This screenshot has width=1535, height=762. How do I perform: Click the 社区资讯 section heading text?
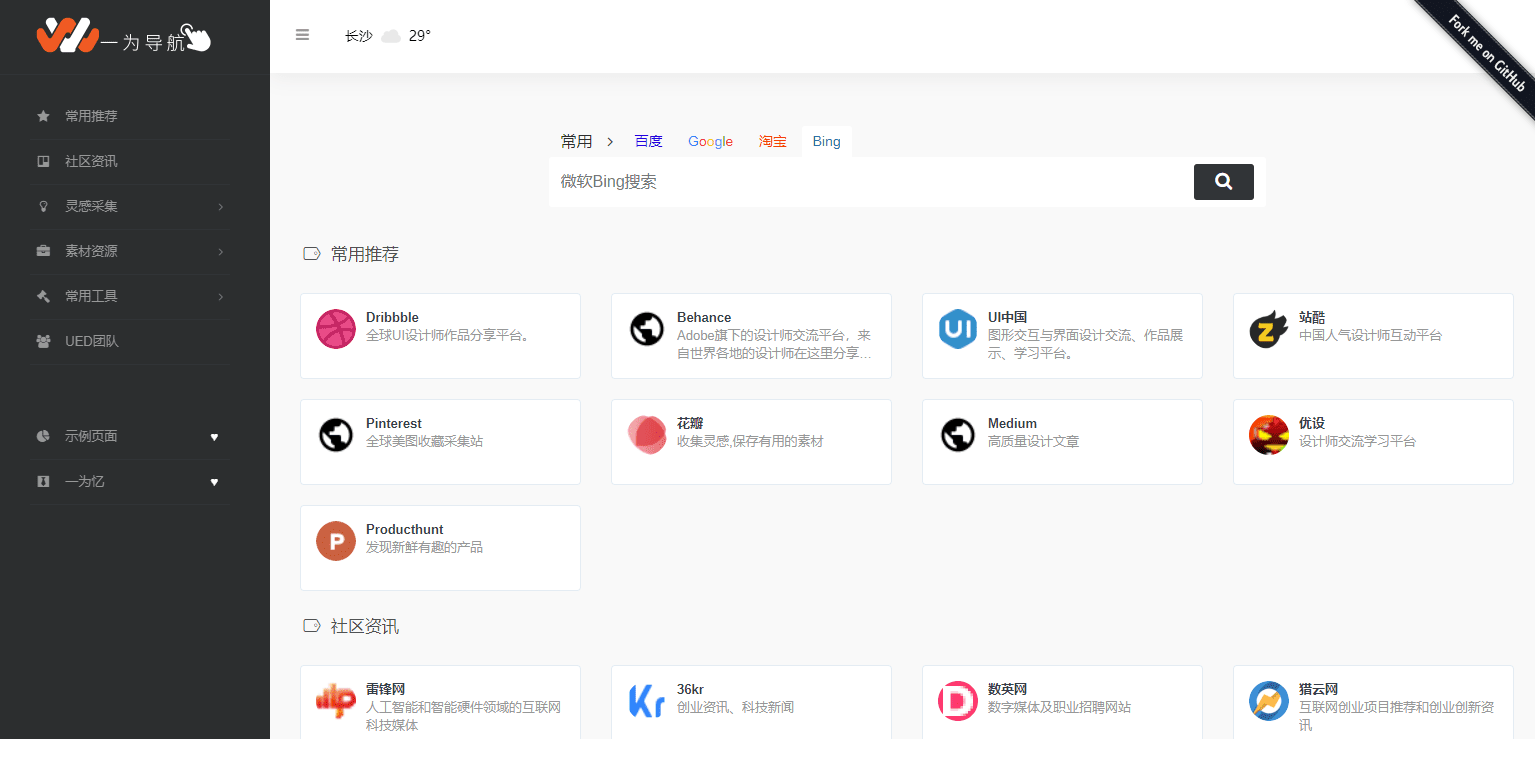365,626
